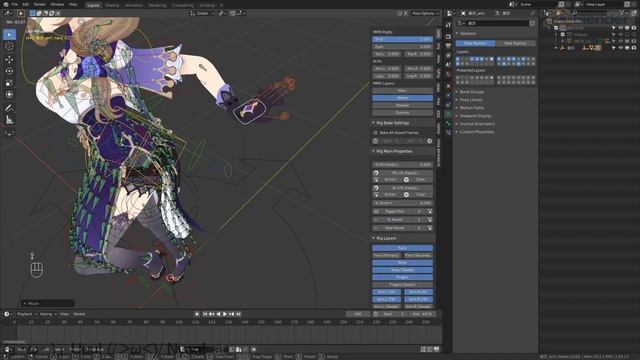Open the View Layer properties tab icon
Screen dimensions: 640x360
coord(449,55)
